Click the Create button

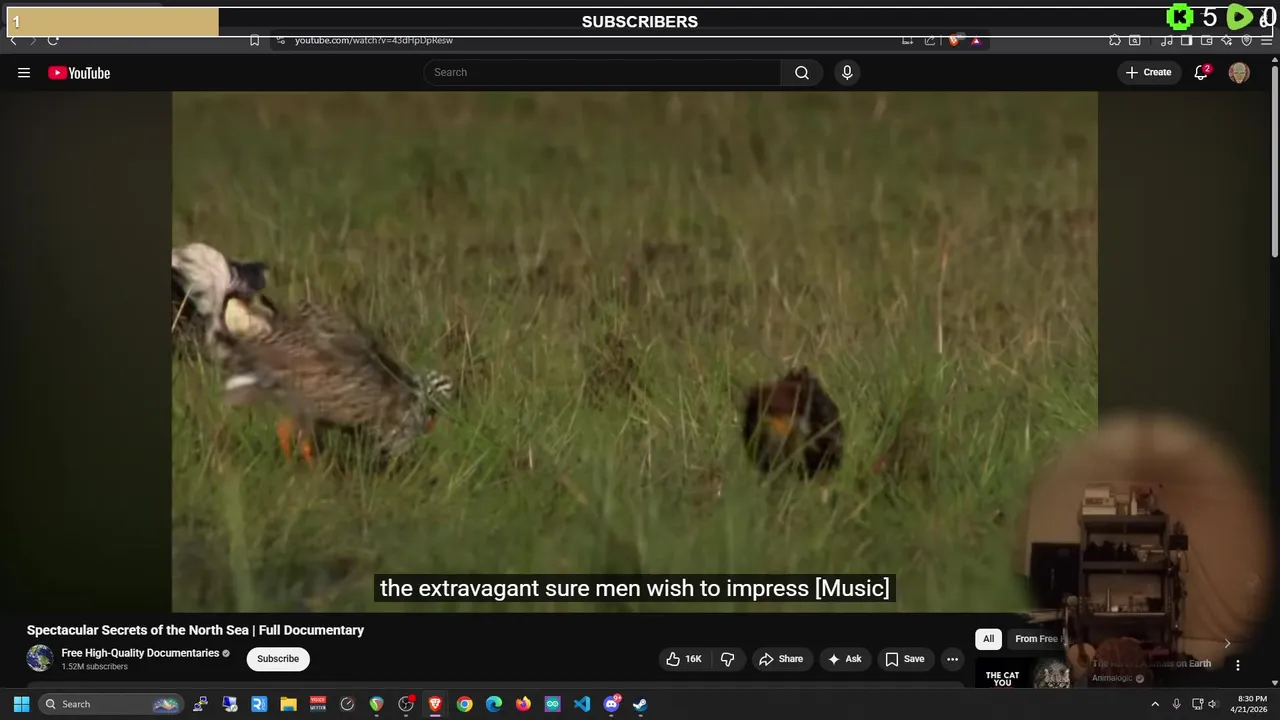click(1148, 72)
